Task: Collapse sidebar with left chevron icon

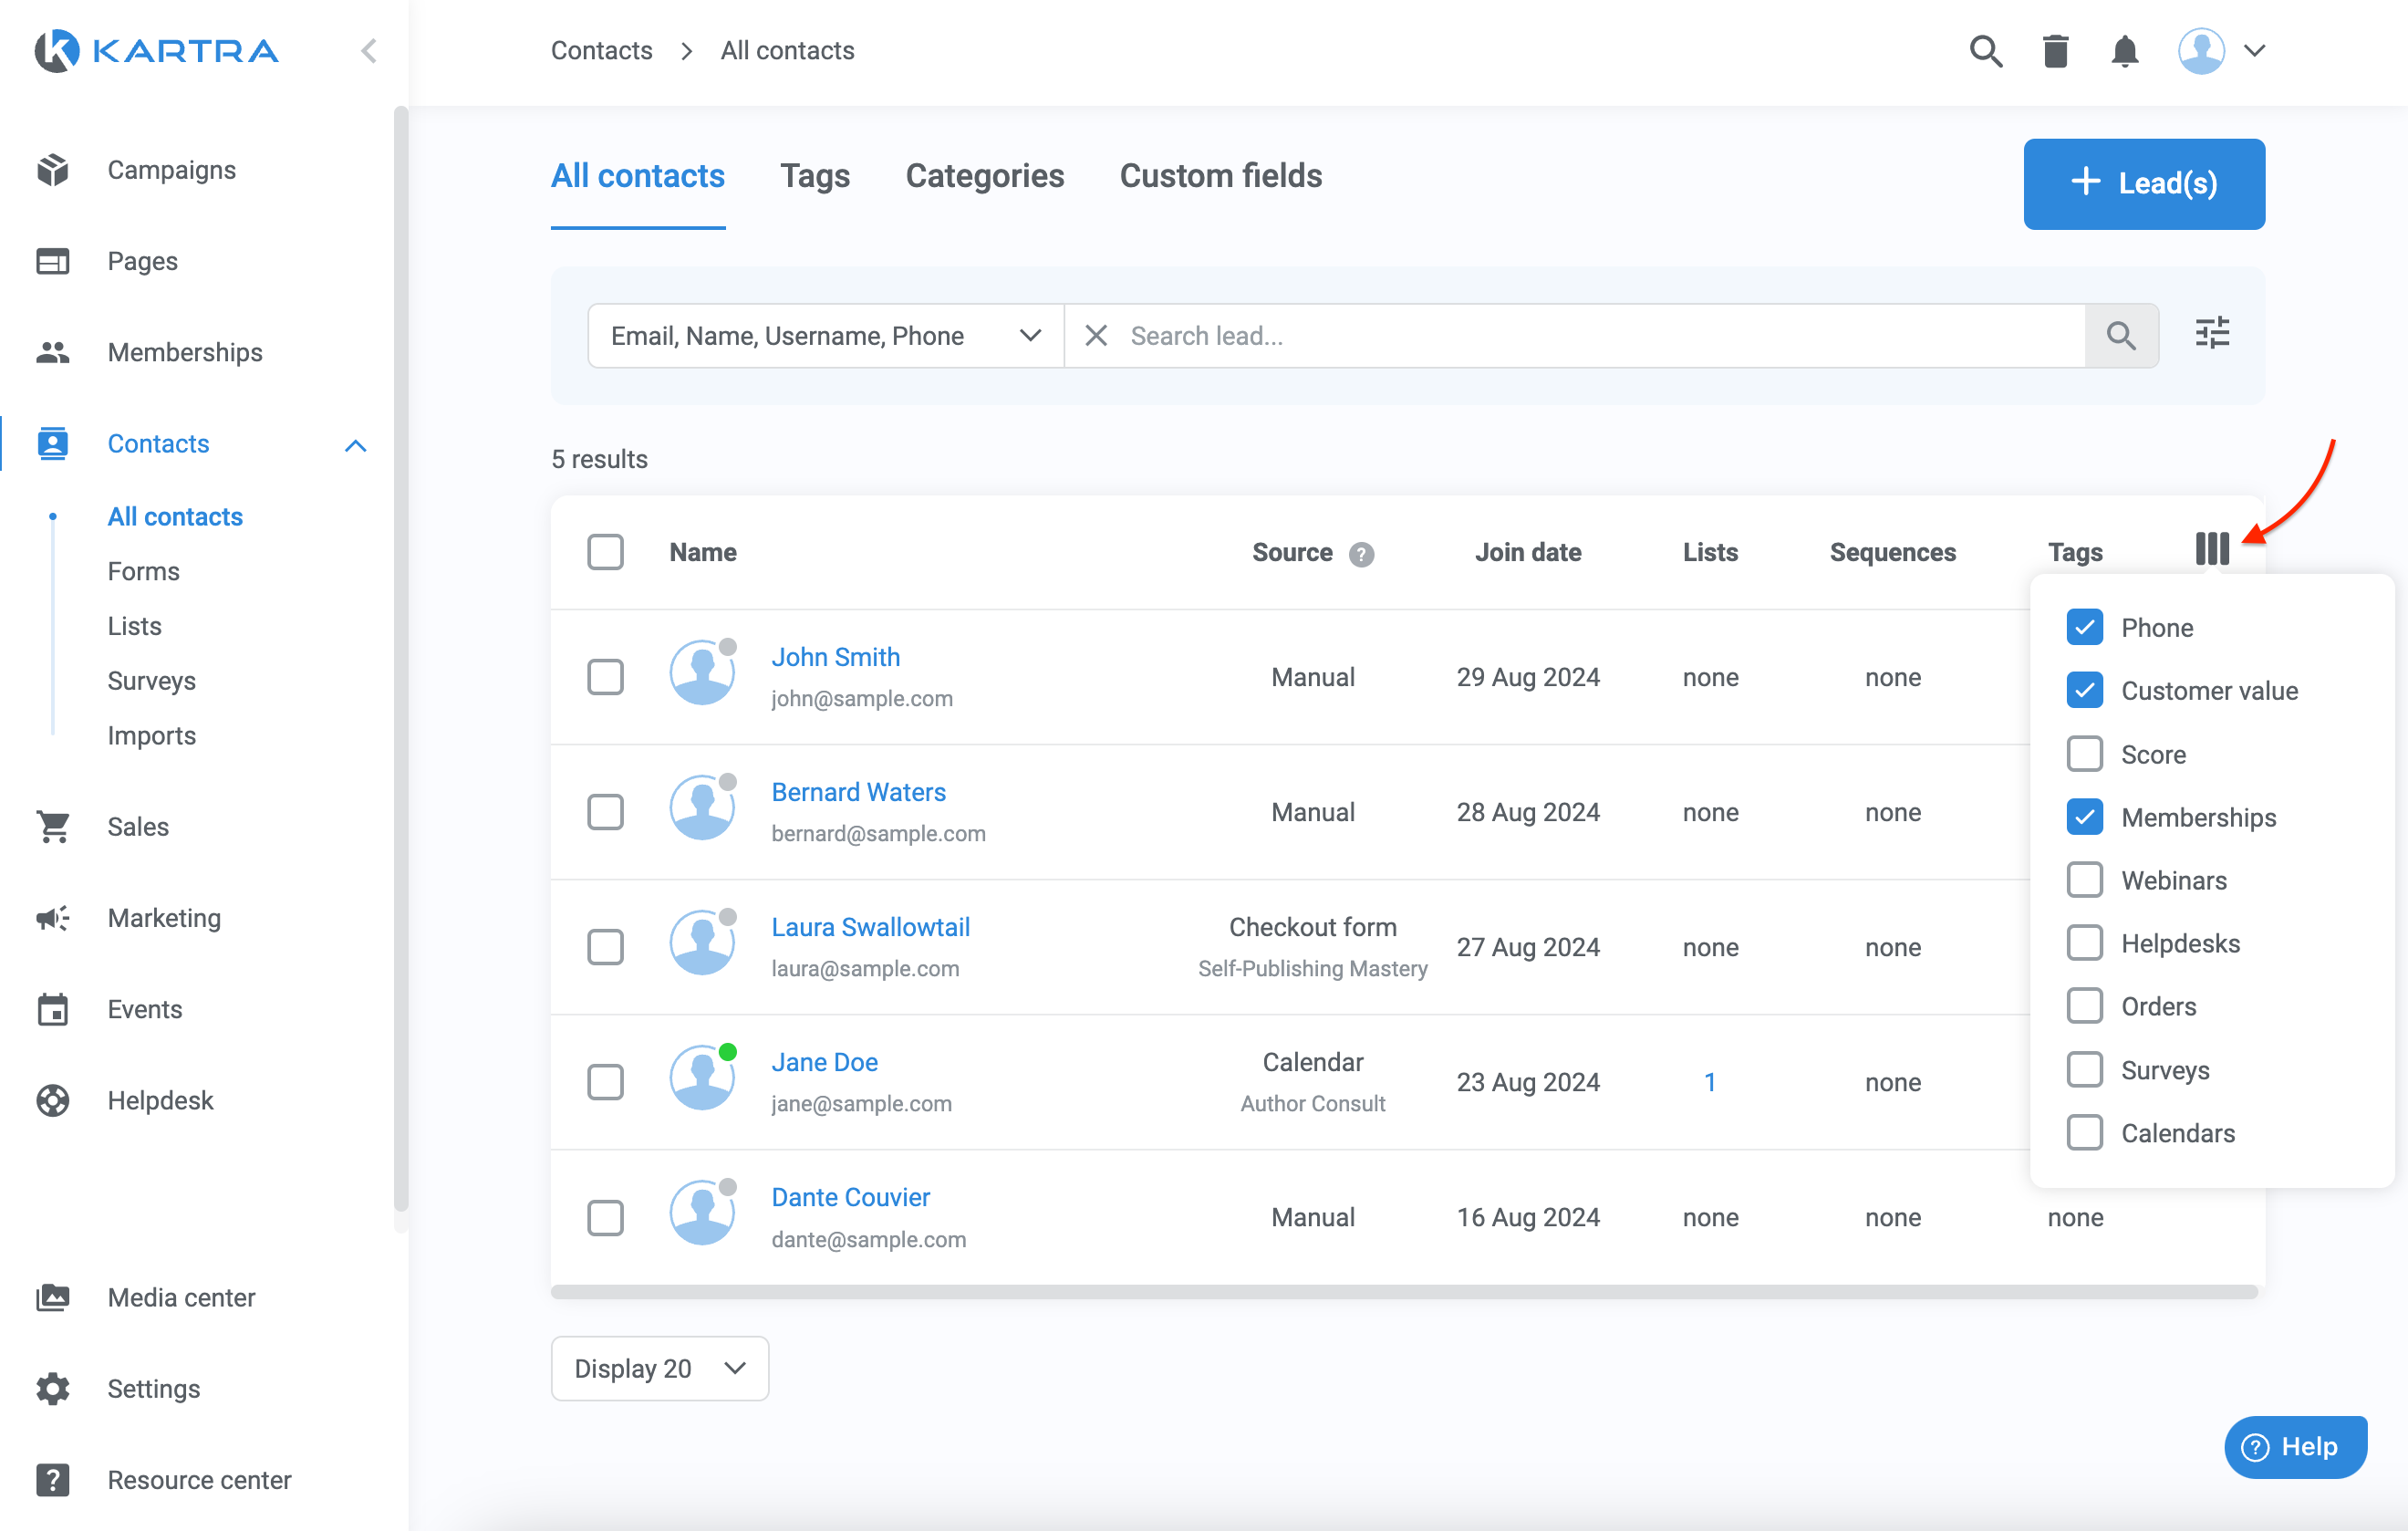Action: tap(369, 51)
